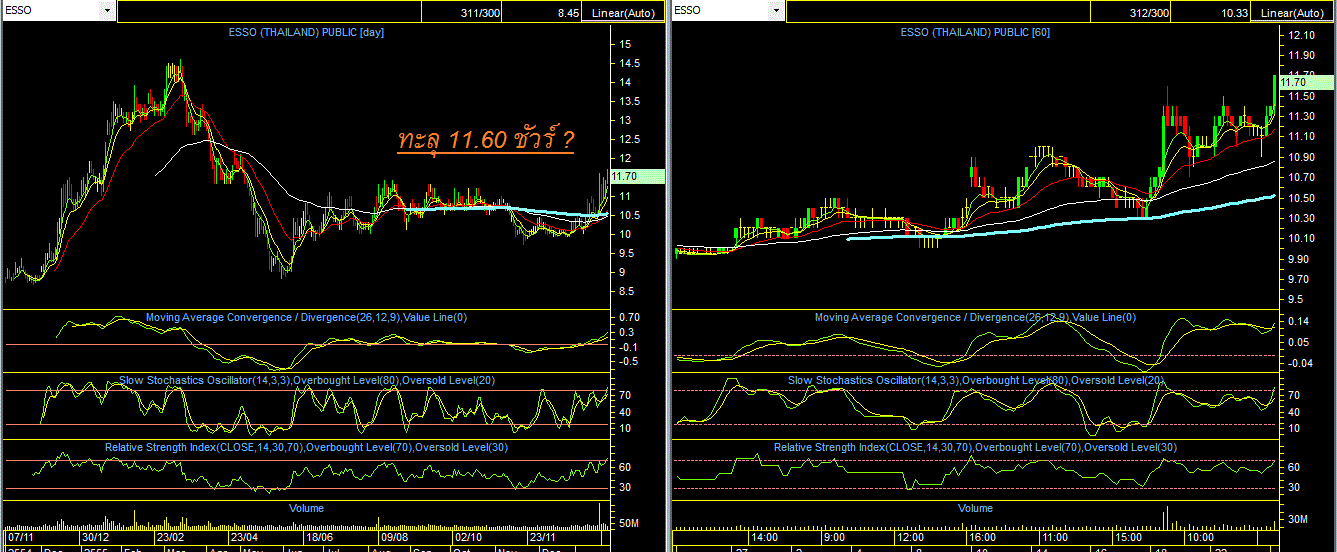Click the 15:00 time marker on 60-minute timeline
Image resolution: width=1337 pixels, height=552 pixels.
[1130, 537]
